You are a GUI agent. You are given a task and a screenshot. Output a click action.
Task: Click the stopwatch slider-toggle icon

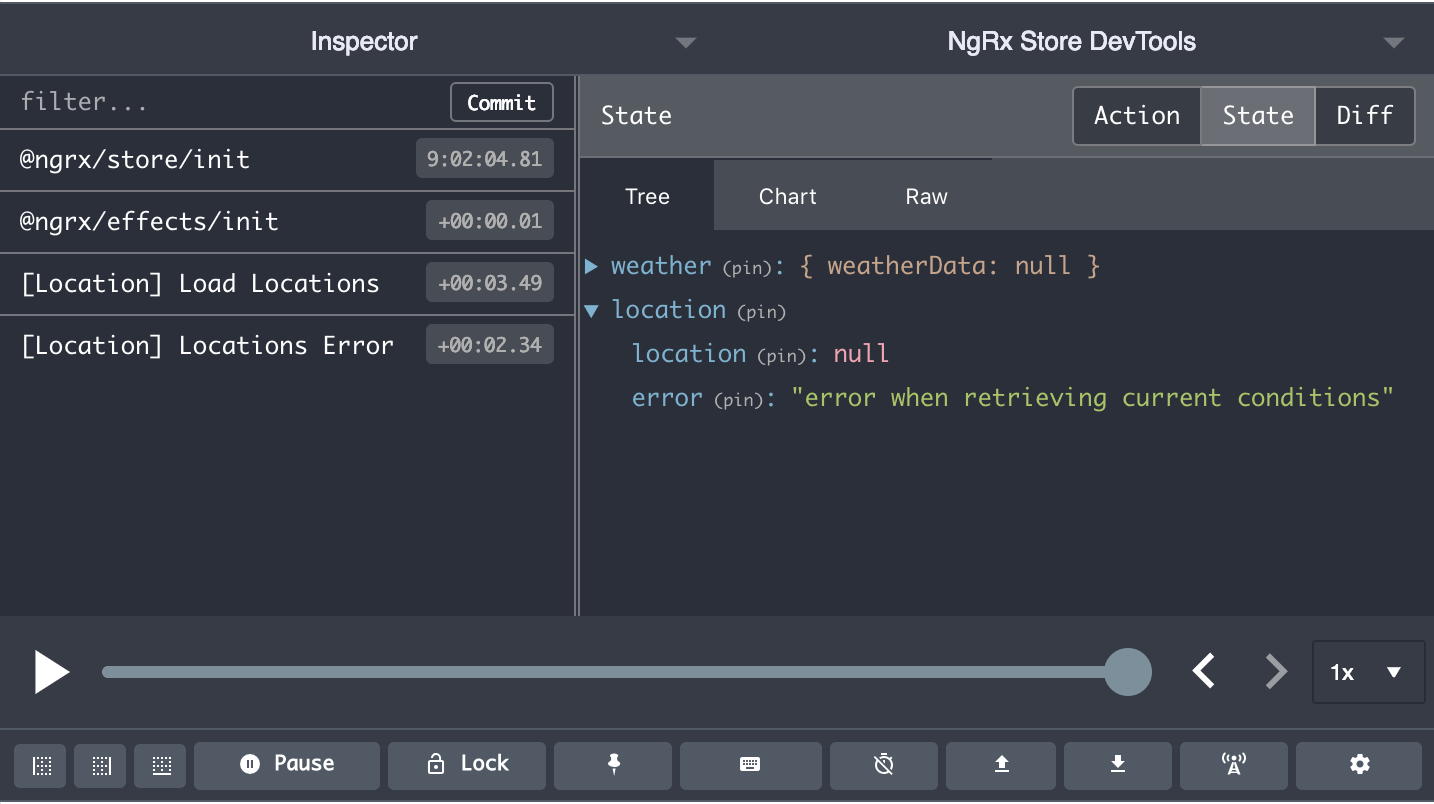(x=883, y=765)
